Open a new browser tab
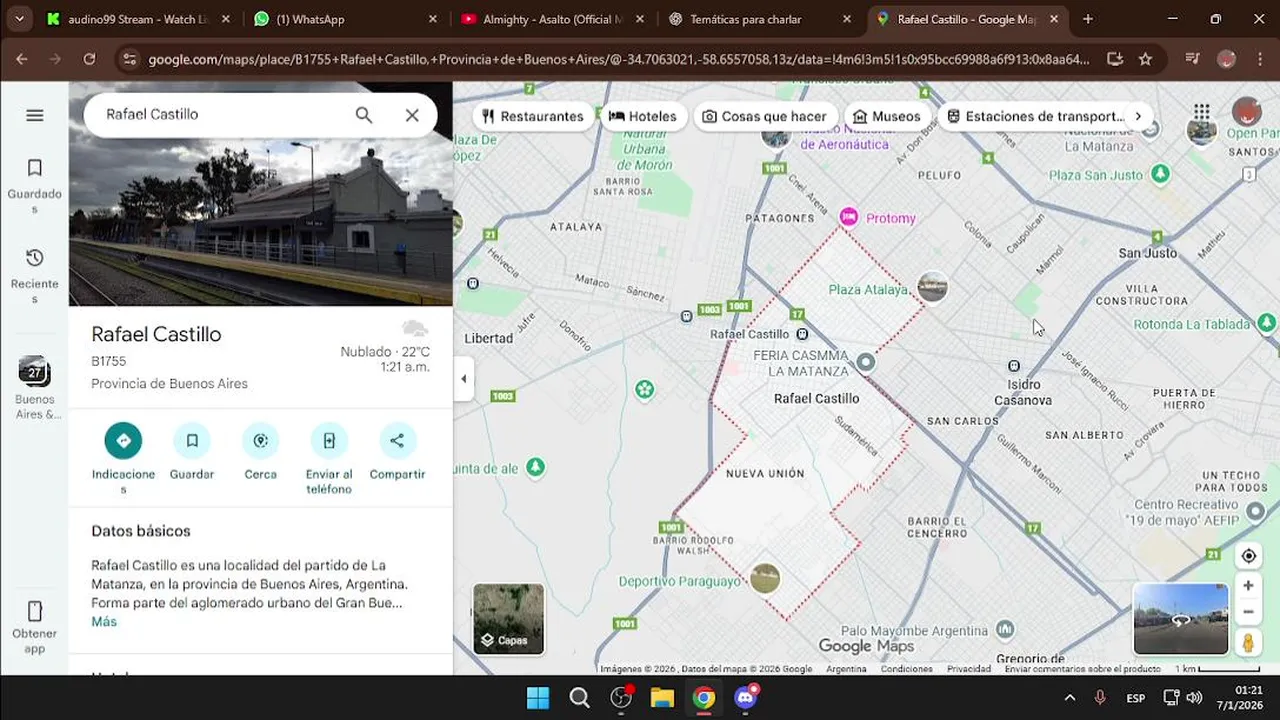The image size is (1280, 720). pyautogui.click(x=1088, y=19)
